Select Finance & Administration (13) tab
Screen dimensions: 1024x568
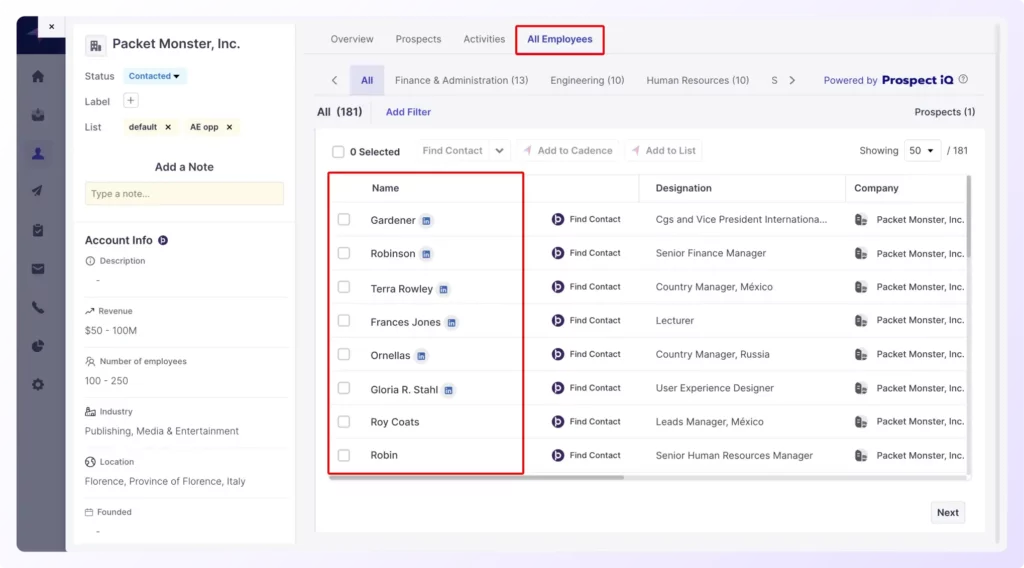462,80
